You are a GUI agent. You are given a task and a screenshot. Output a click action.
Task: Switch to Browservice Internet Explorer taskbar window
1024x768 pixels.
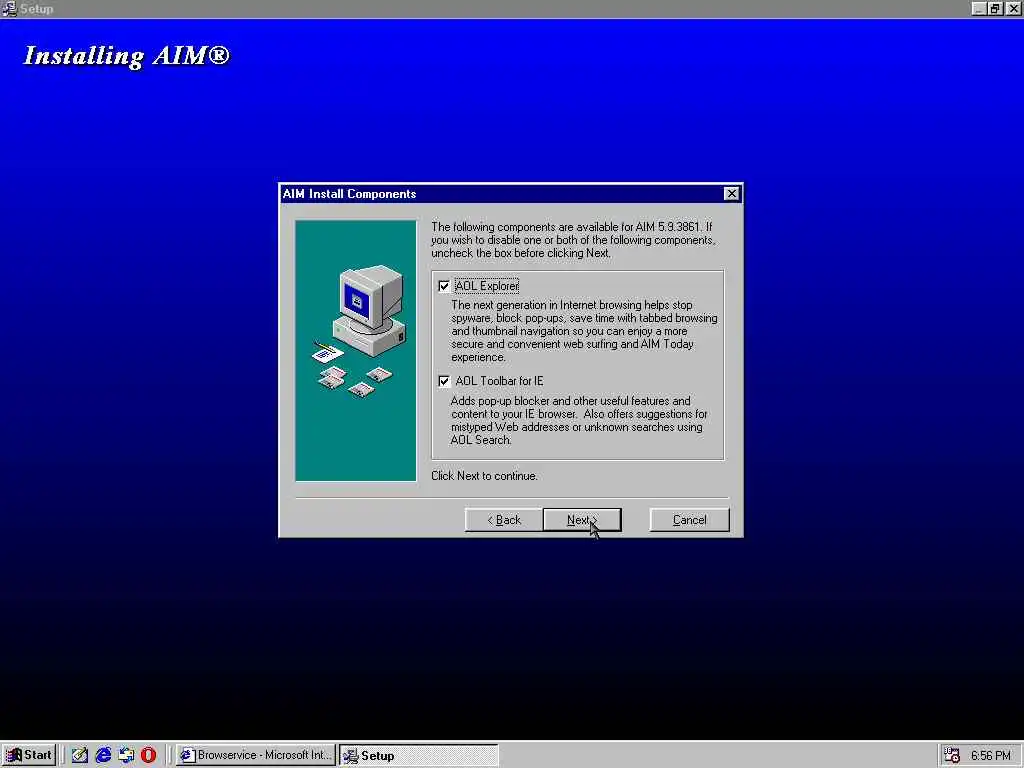pyautogui.click(x=255, y=755)
